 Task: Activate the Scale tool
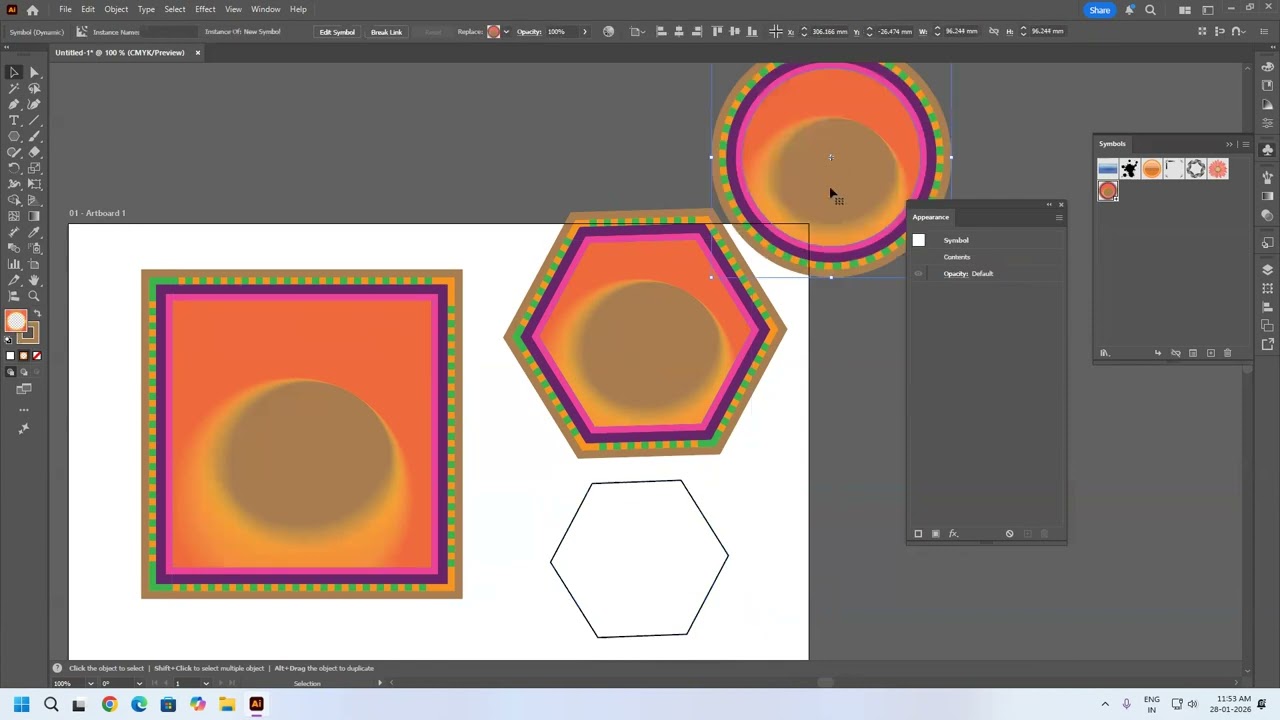click(x=34, y=168)
